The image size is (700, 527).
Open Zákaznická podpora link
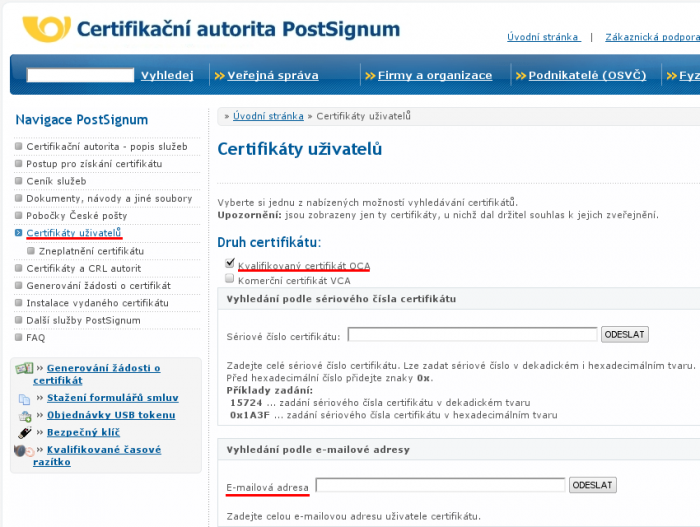point(652,37)
